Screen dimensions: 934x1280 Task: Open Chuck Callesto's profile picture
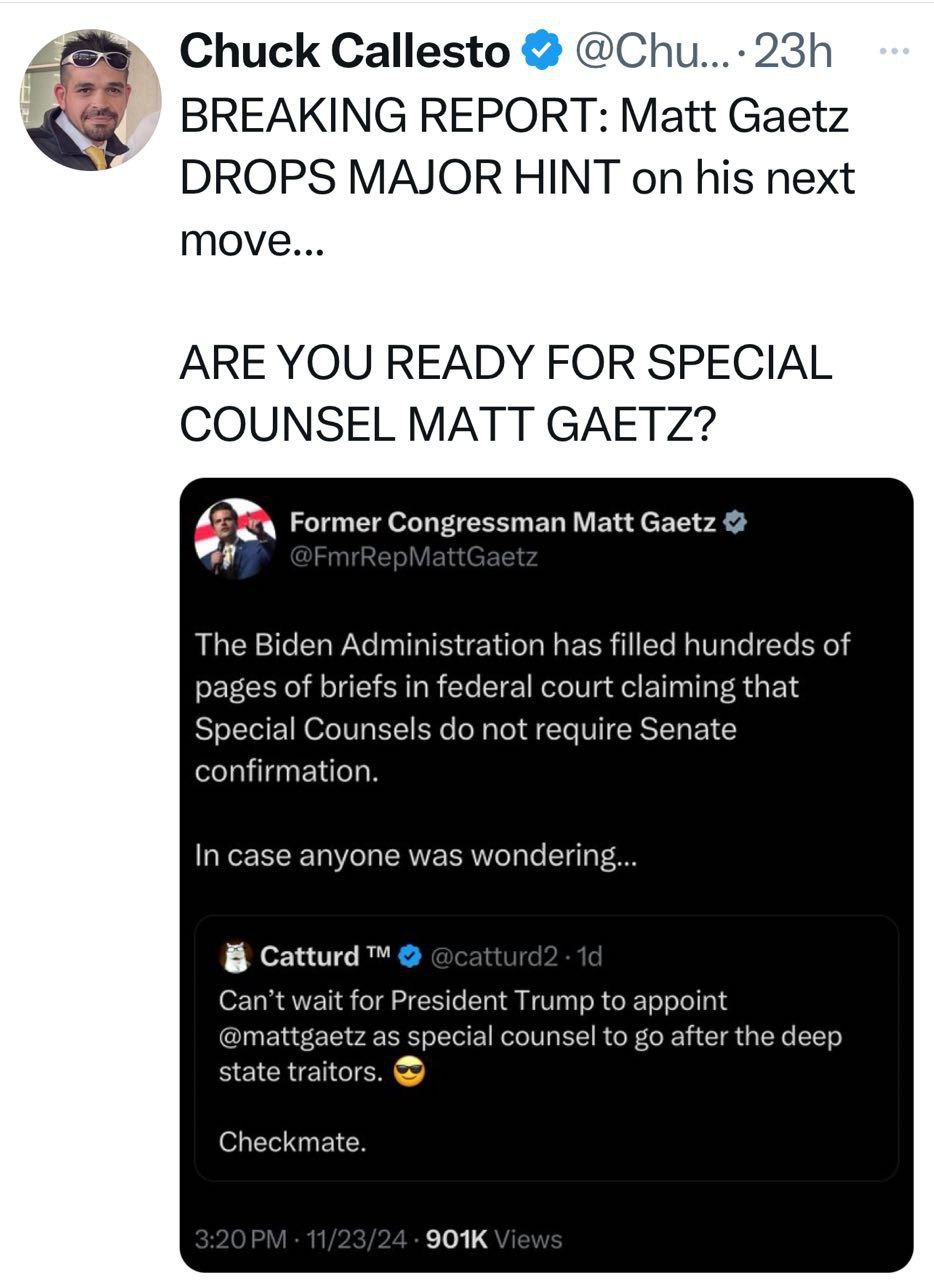click(89, 100)
